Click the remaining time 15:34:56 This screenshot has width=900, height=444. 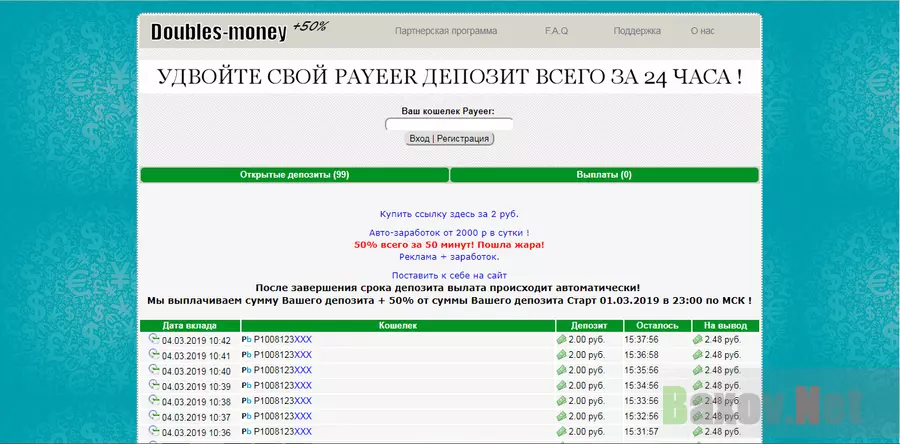pos(642,386)
